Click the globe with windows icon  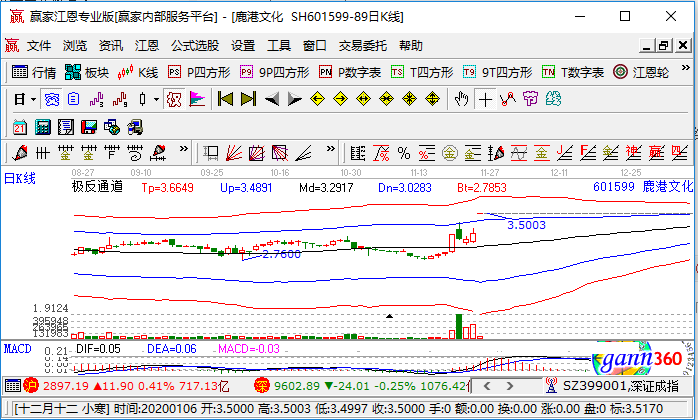112,128
